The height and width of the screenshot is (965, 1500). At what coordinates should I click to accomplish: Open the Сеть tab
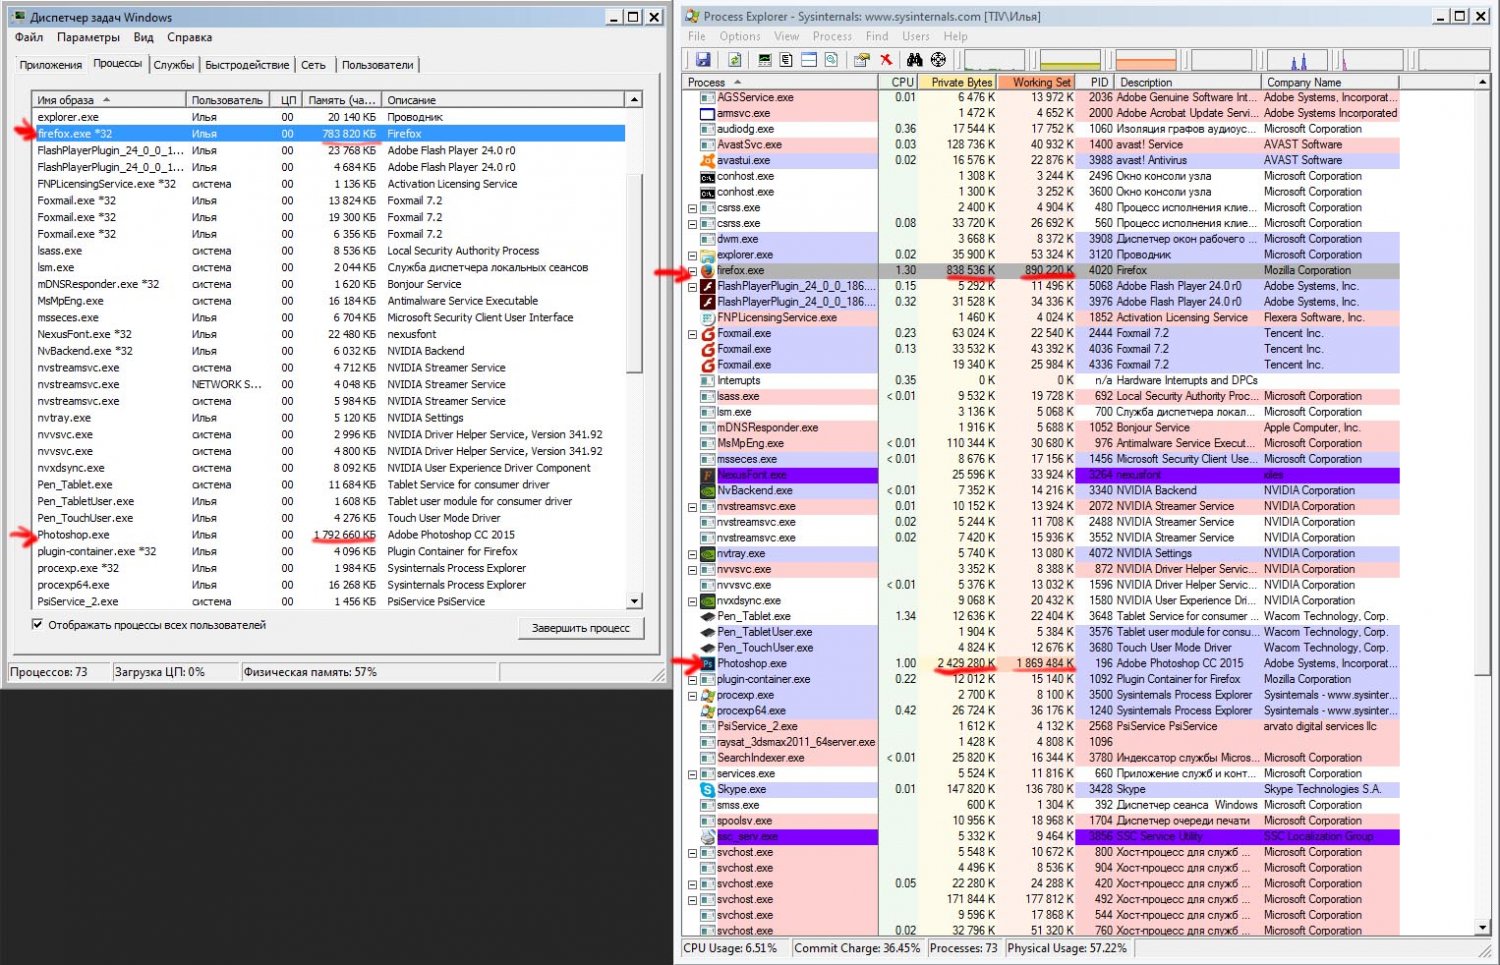[314, 65]
